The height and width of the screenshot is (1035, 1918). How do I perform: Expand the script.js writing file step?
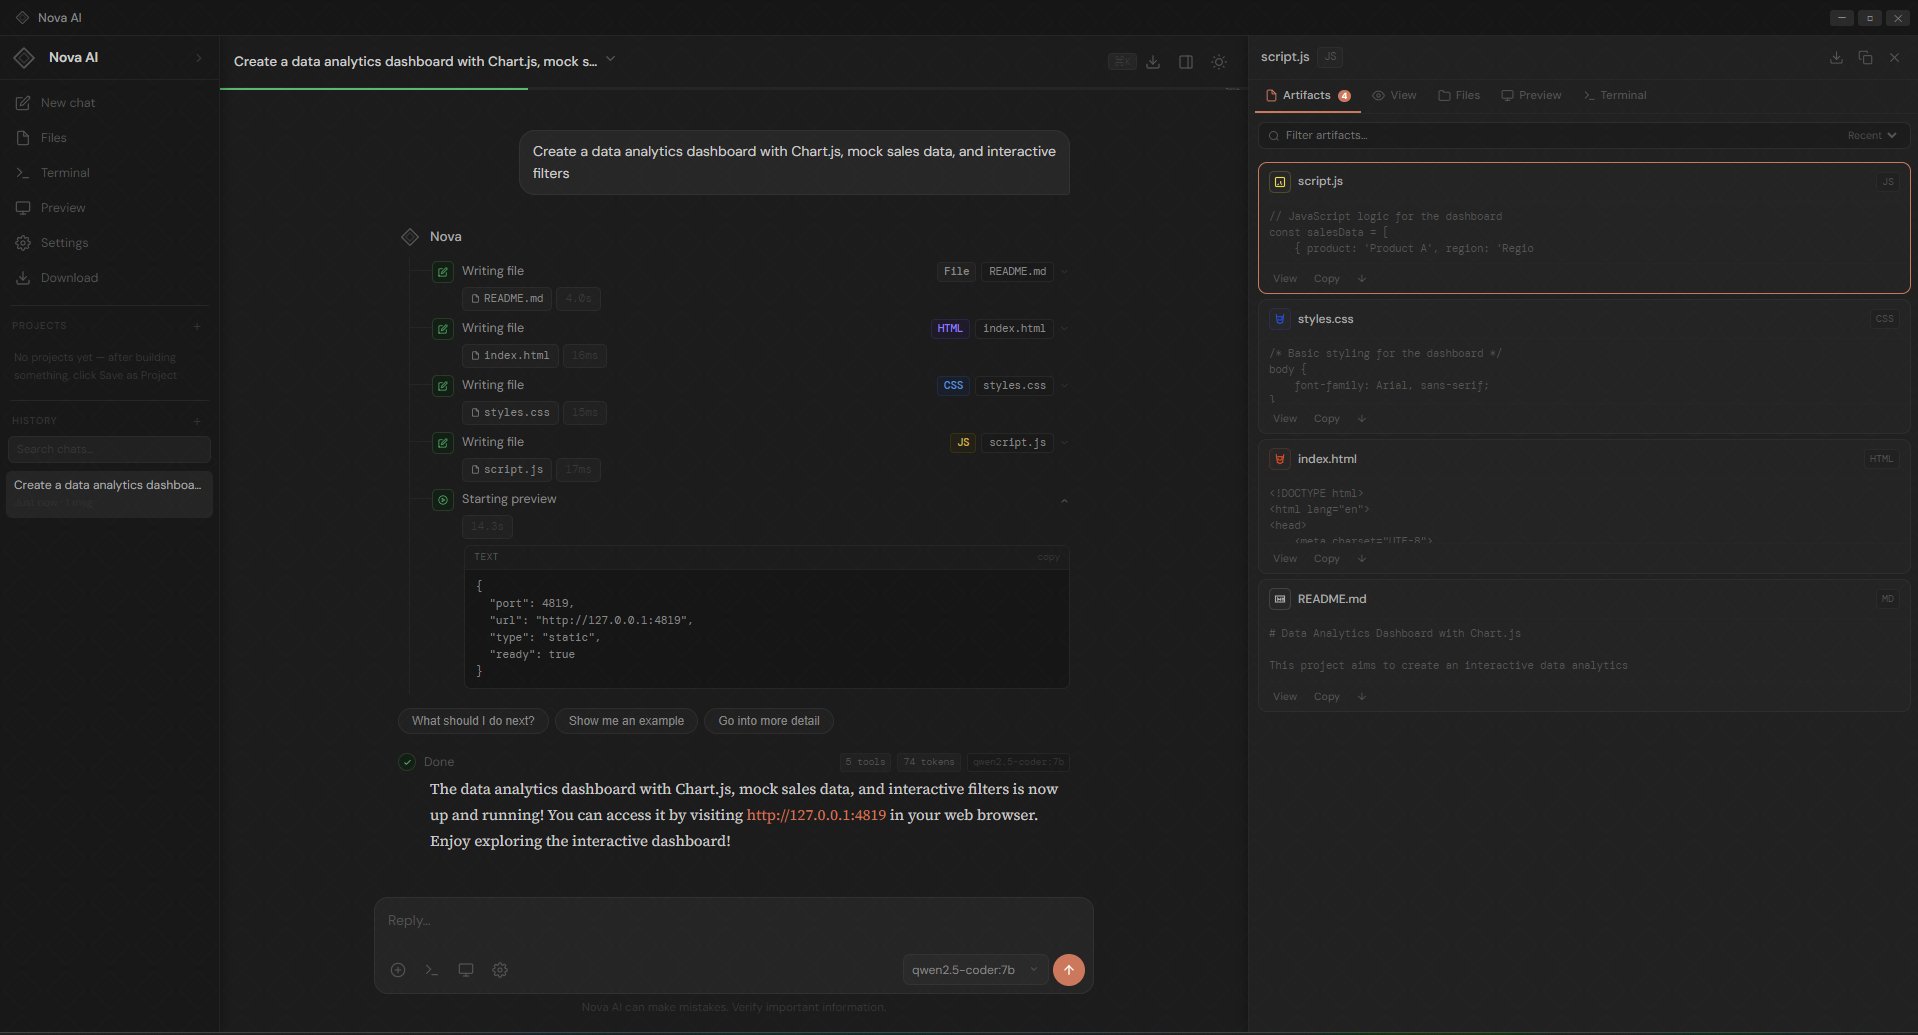click(x=1064, y=443)
